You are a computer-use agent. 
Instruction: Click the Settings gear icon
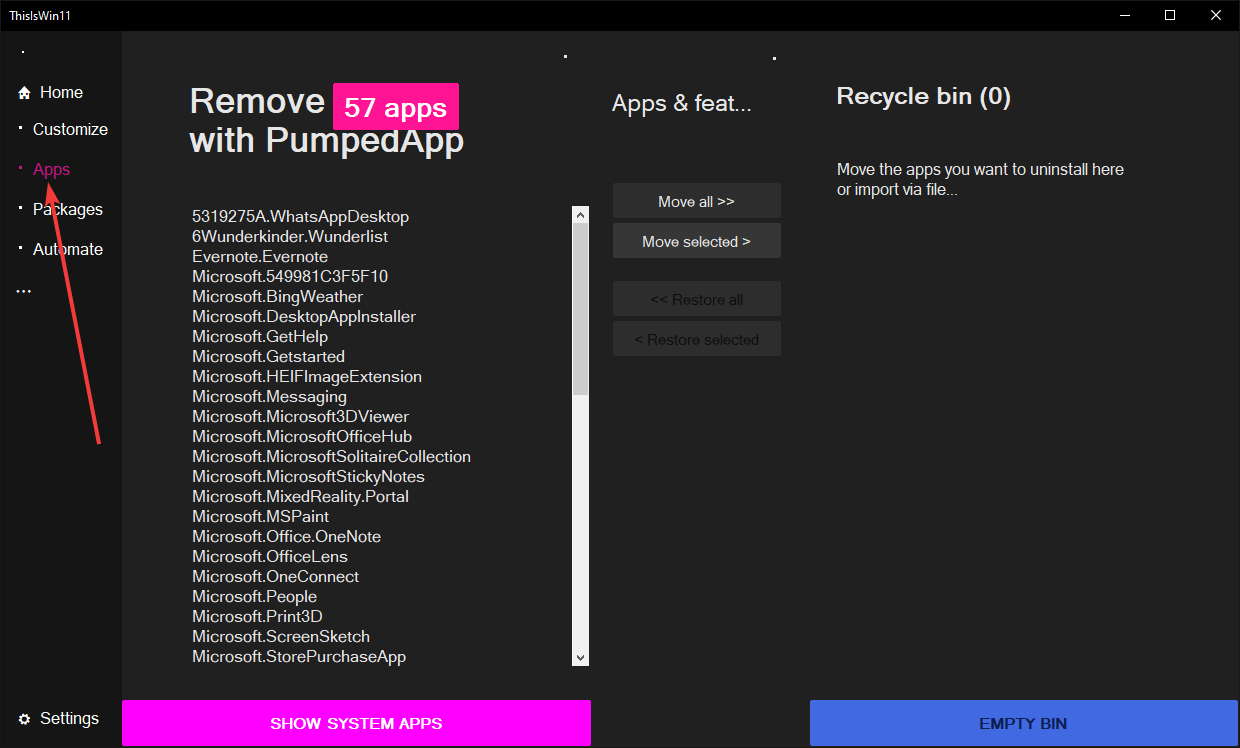(x=24, y=719)
